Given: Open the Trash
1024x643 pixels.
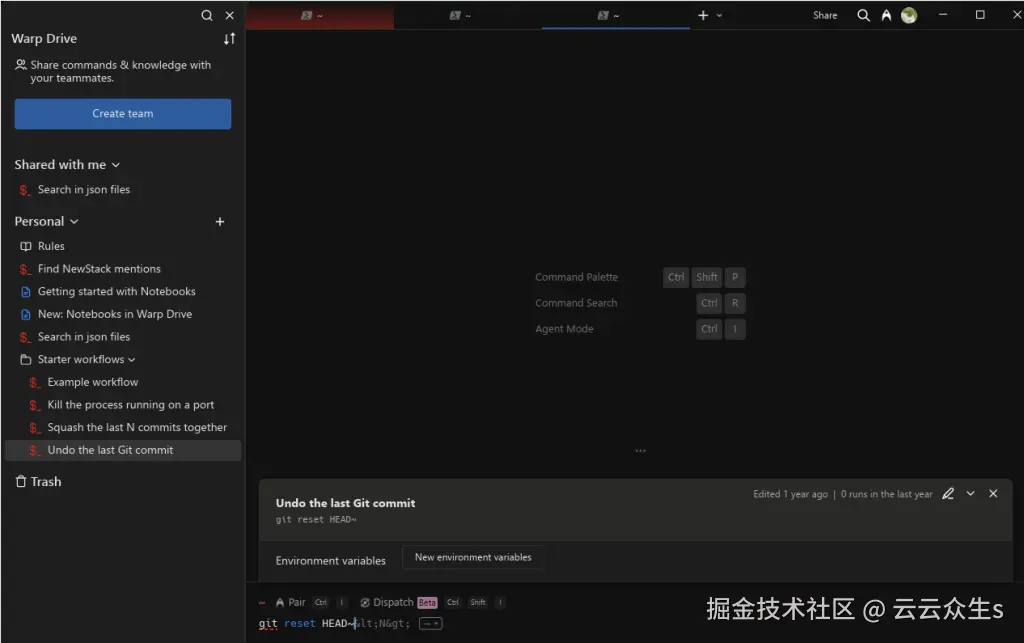Looking at the screenshot, I should (x=39, y=482).
